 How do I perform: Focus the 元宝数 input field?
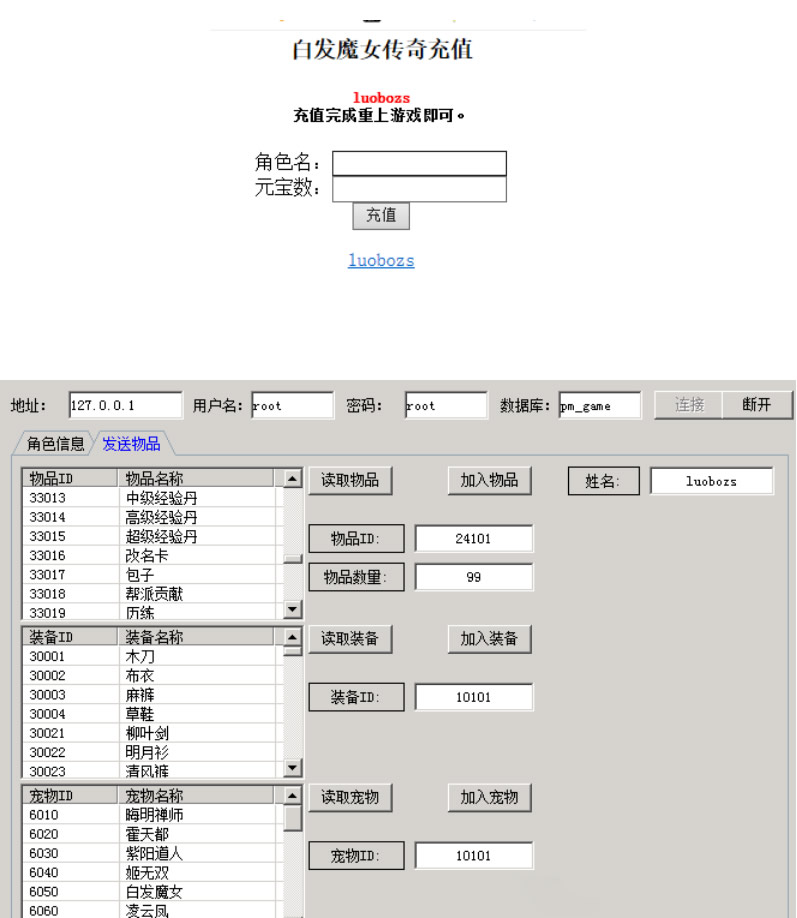419,190
